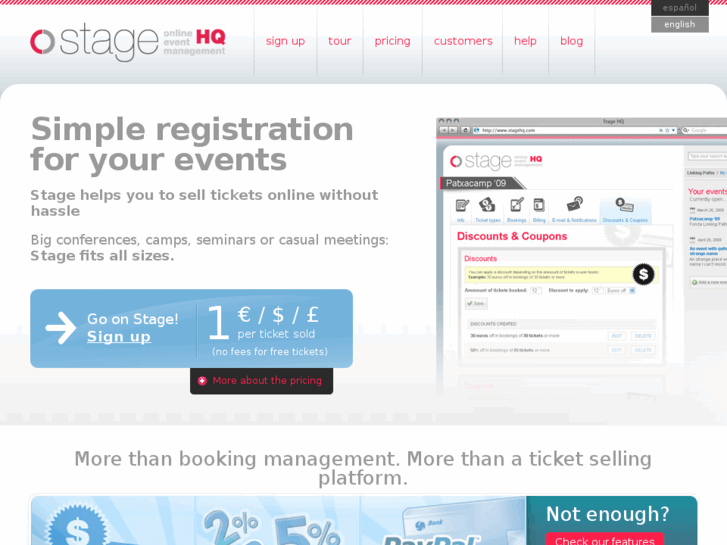Click amount of tickets booked field

536,290
